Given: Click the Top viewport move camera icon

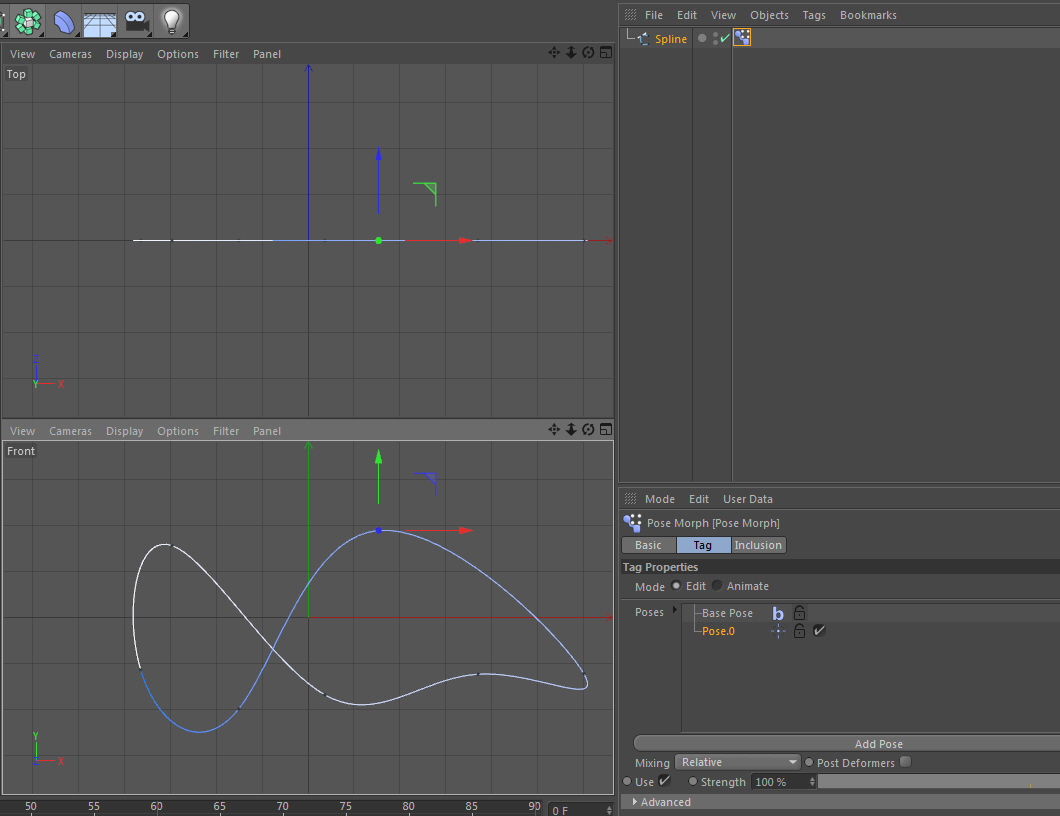Looking at the screenshot, I should (x=554, y=53).
